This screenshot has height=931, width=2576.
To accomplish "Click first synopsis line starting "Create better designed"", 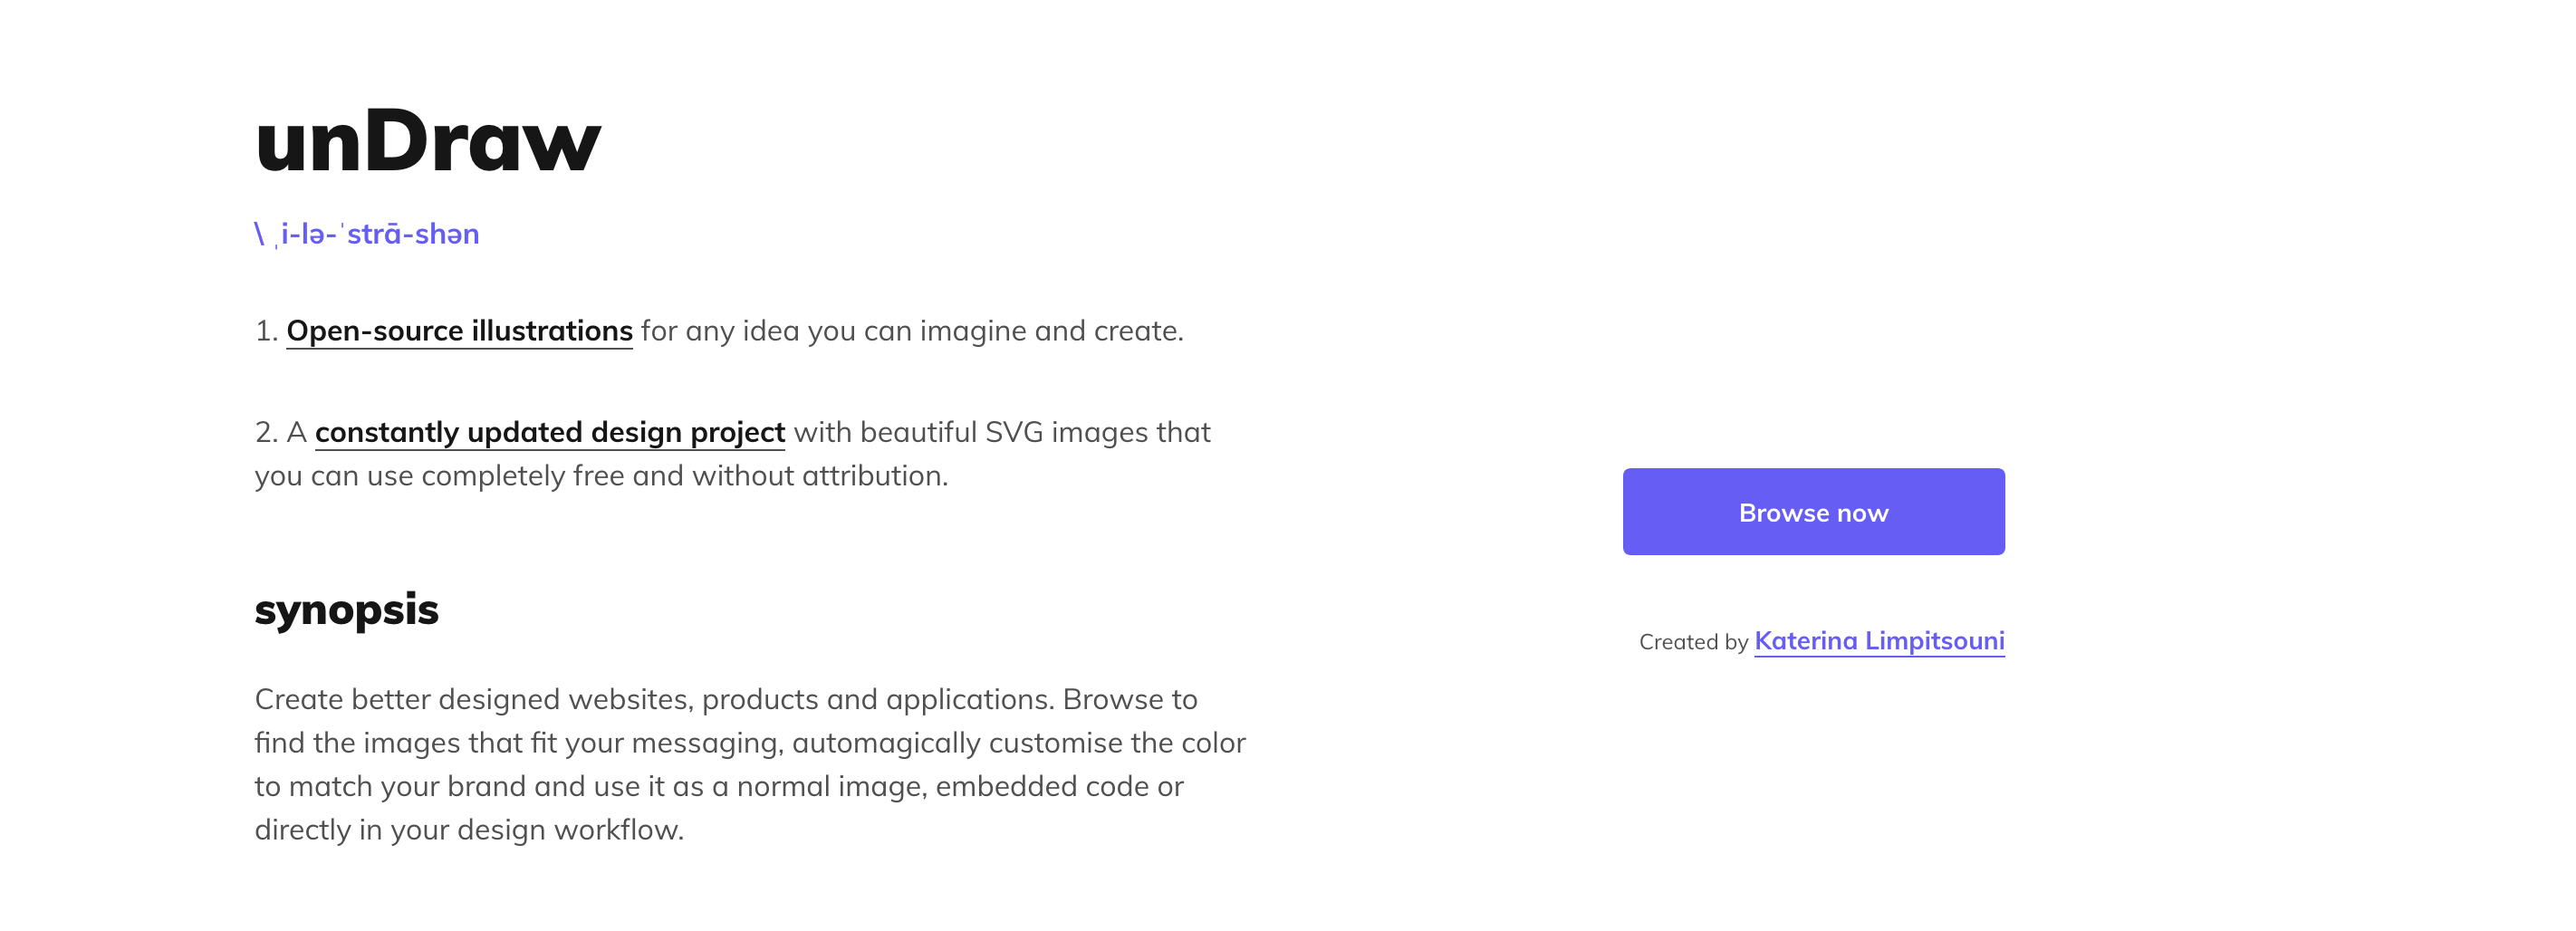I will [725, 699].
